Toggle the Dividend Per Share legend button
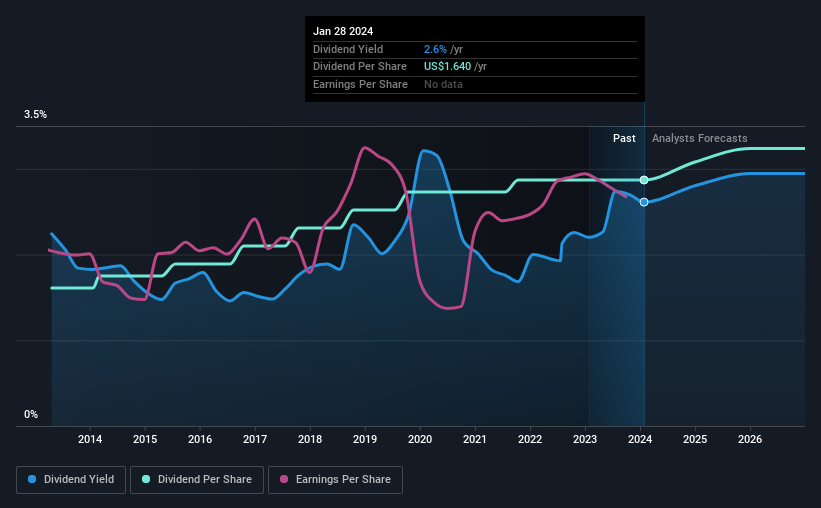This screenshot has height=508, width=821. tap(197, 480)
